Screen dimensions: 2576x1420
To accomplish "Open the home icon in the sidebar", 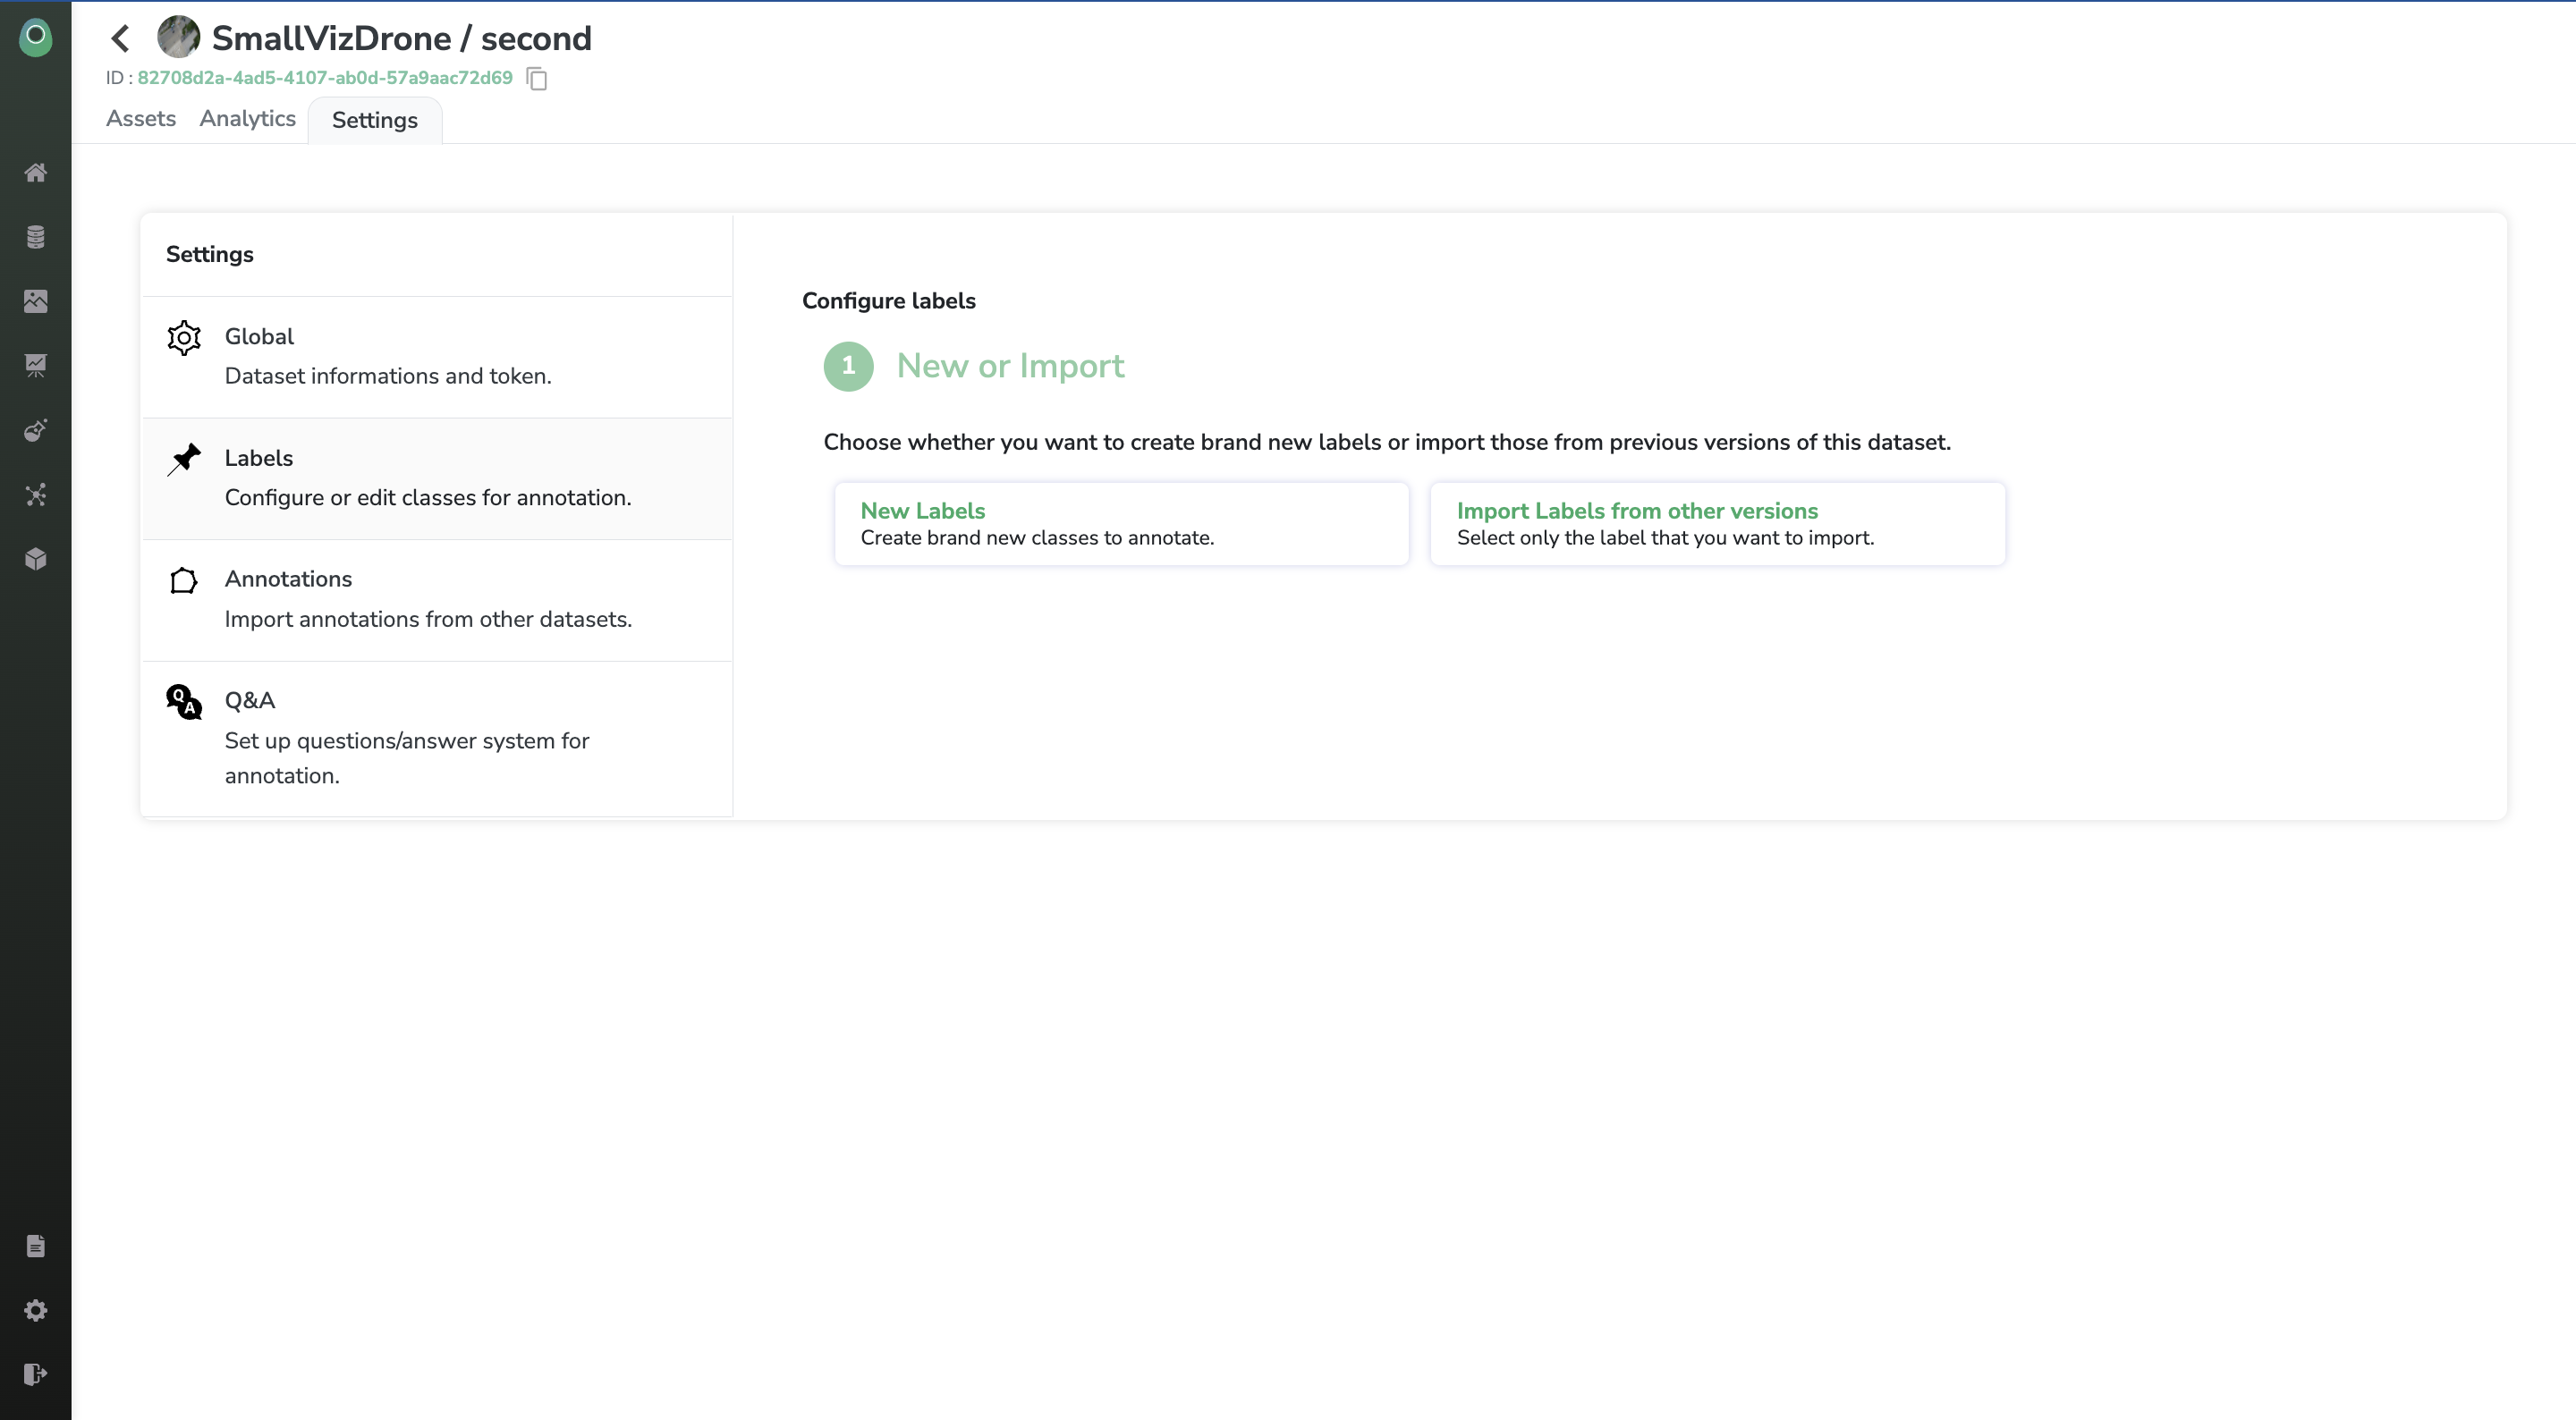I will 36,173.
